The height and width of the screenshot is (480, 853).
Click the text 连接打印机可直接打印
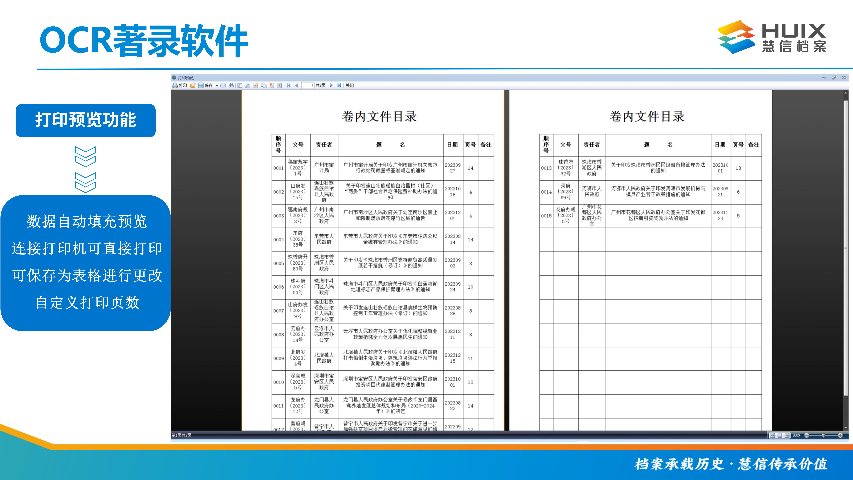87,249
